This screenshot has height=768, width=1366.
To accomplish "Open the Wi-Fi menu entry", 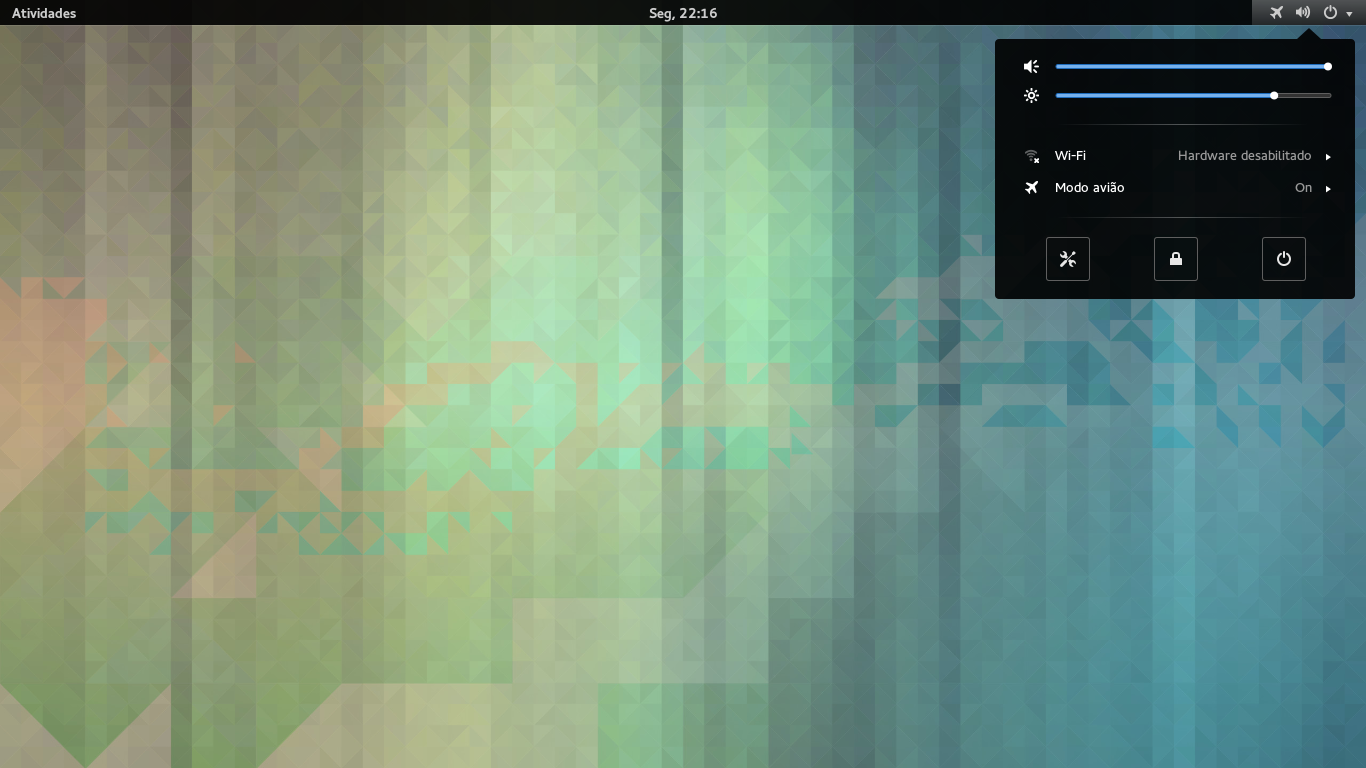I will click(x=1175, y=156).
